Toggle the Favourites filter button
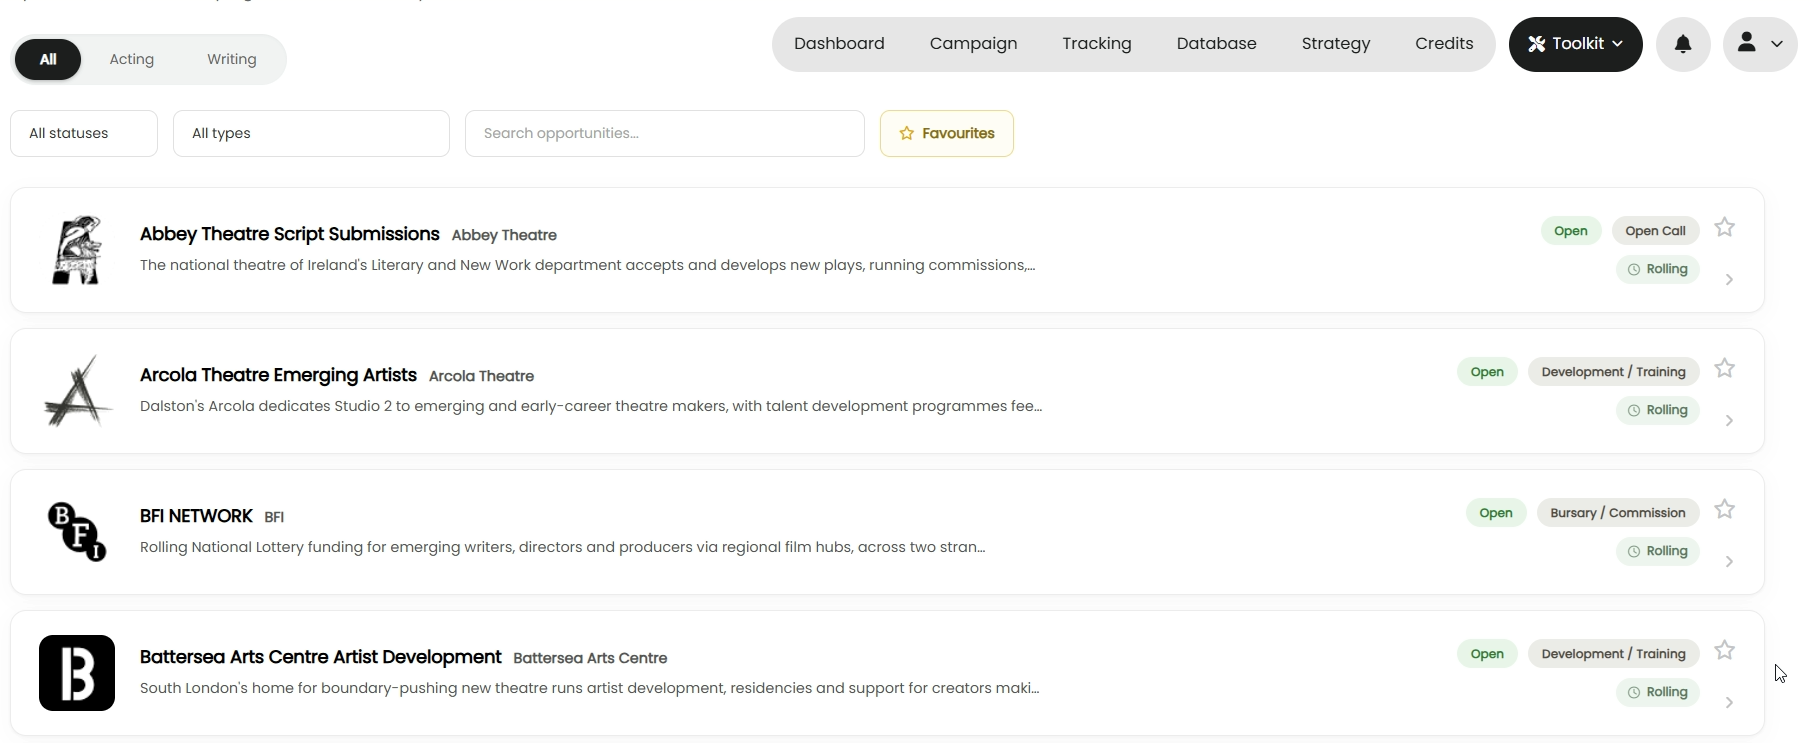 946,133
